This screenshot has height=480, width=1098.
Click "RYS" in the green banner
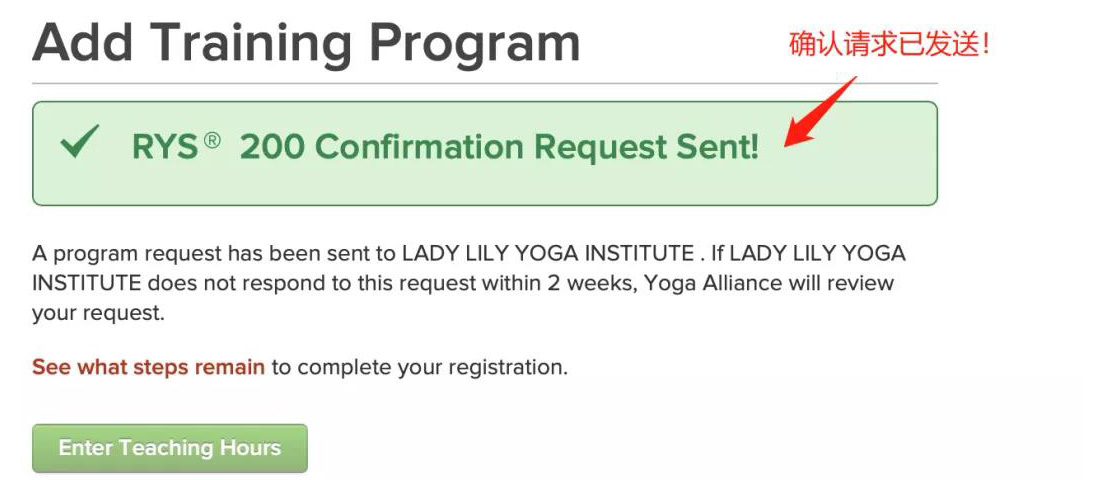pyautogui.click(x=165, y=147)
